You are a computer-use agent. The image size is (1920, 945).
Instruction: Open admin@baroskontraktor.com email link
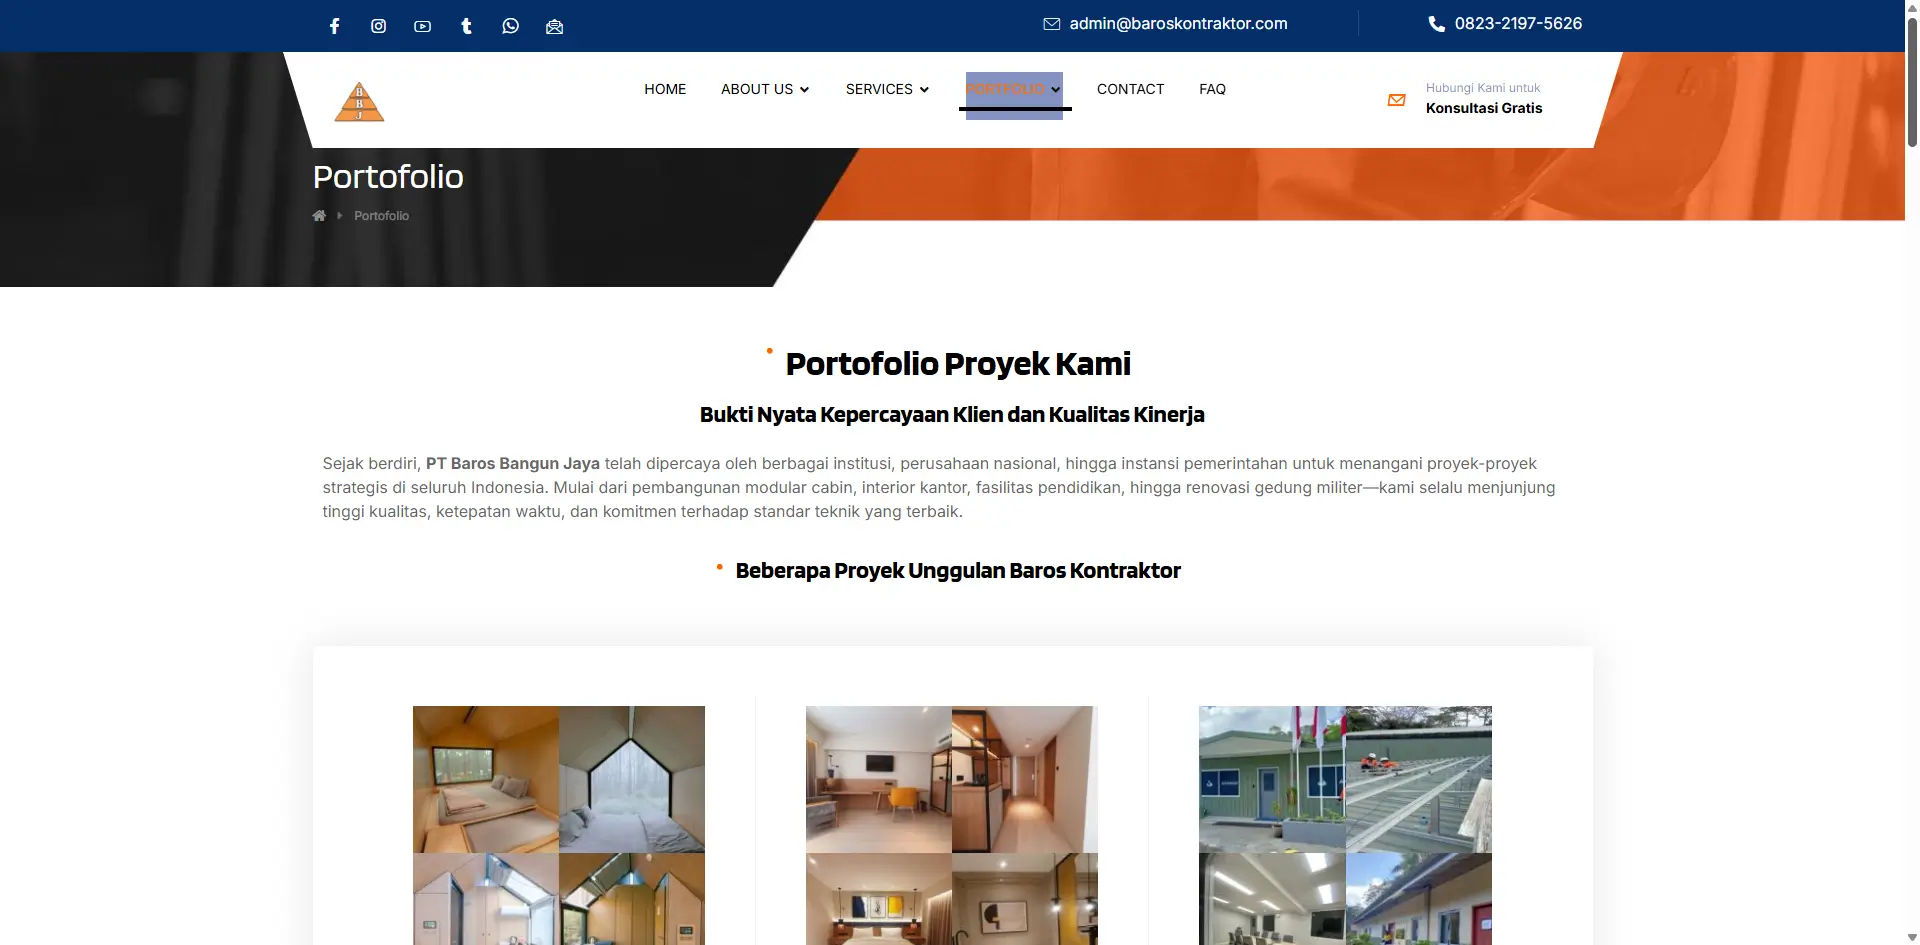click(1178, 24)
